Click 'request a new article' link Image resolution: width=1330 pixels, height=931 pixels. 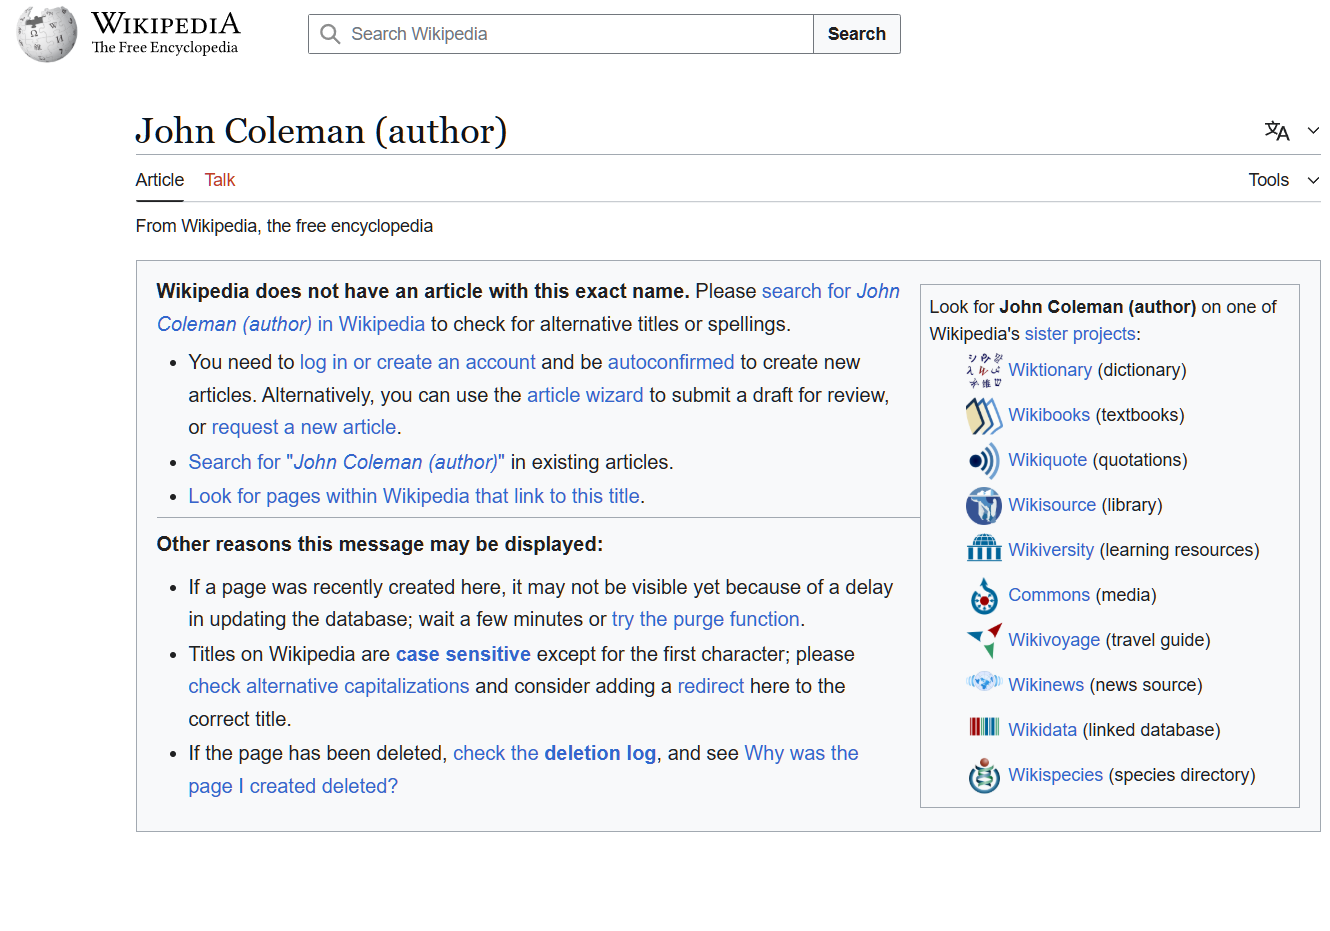[x=304, y=427]
